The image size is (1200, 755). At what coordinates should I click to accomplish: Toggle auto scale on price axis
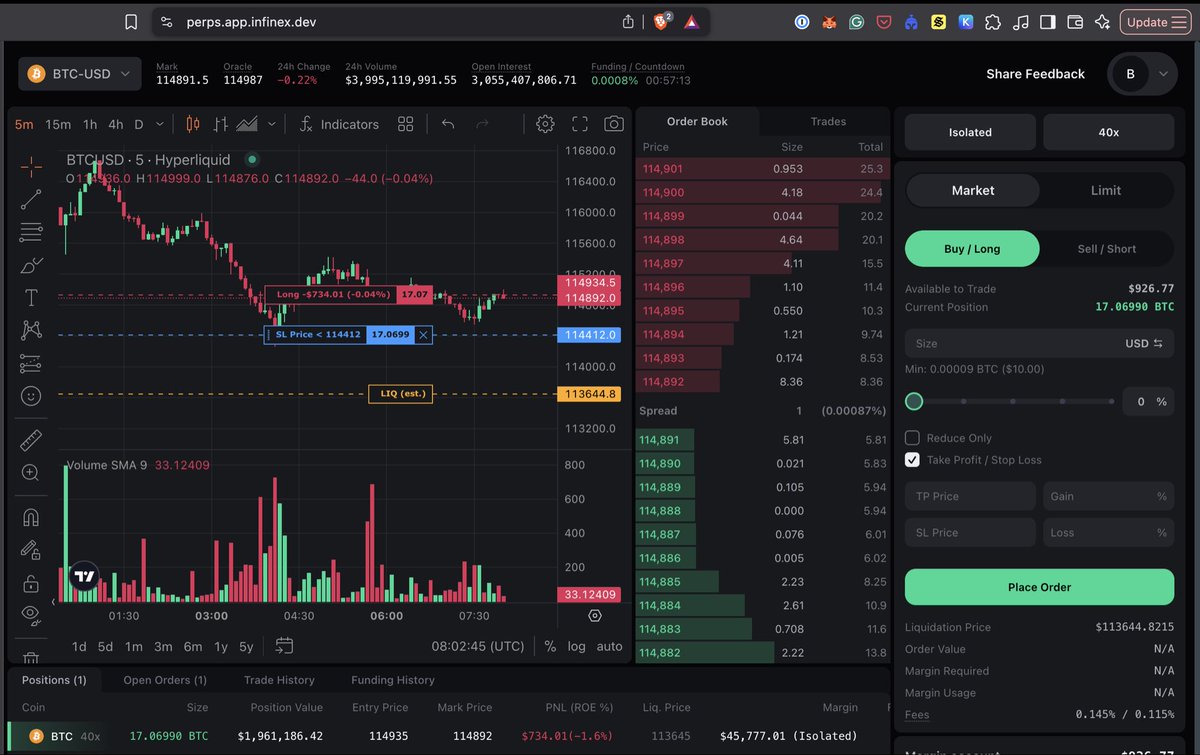(609, 646)
